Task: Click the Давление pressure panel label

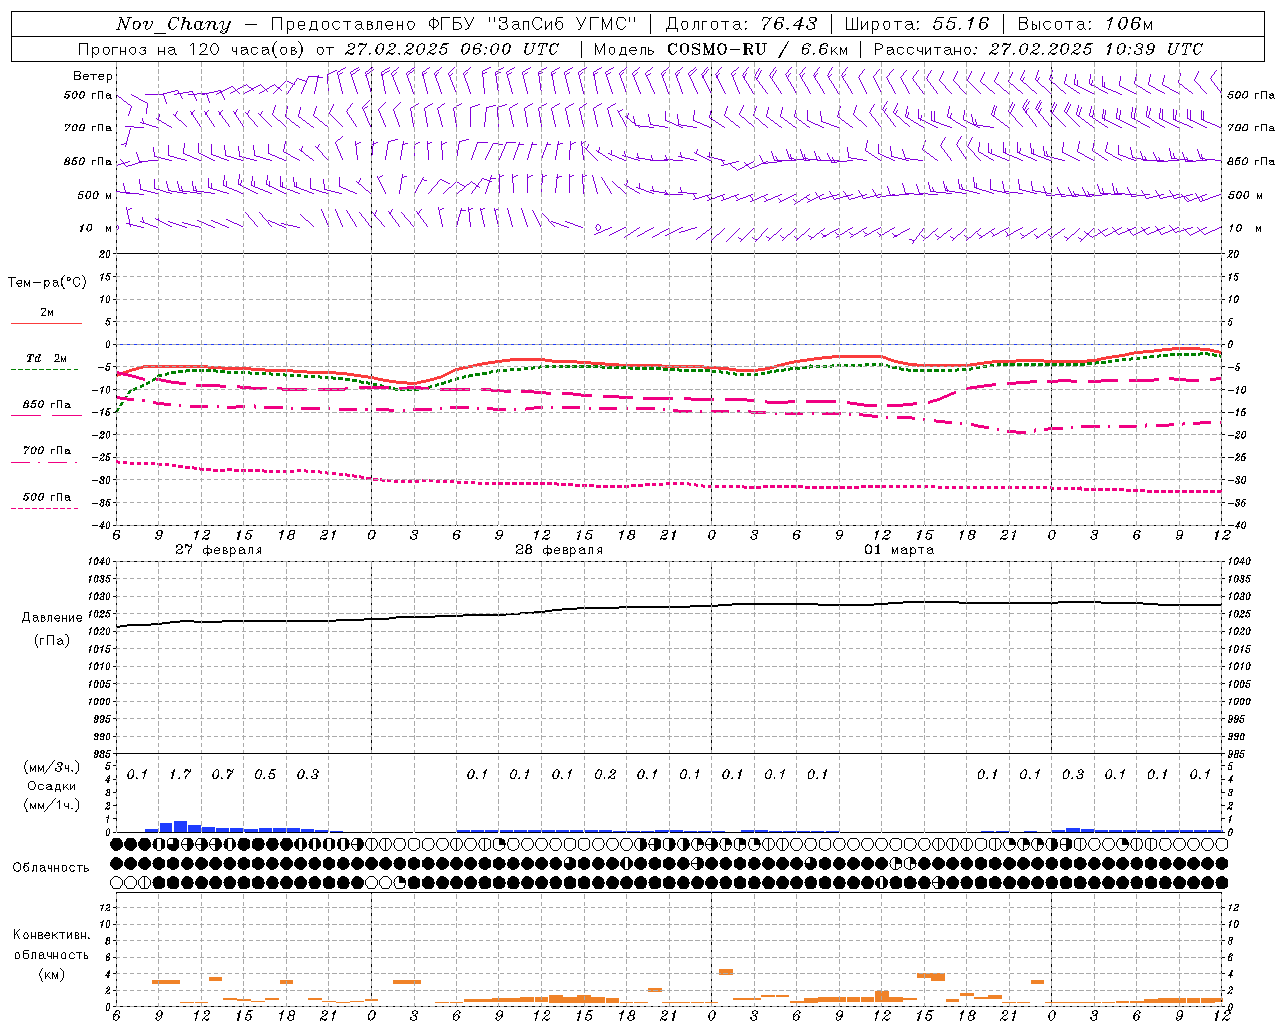Action: [52, 618]
